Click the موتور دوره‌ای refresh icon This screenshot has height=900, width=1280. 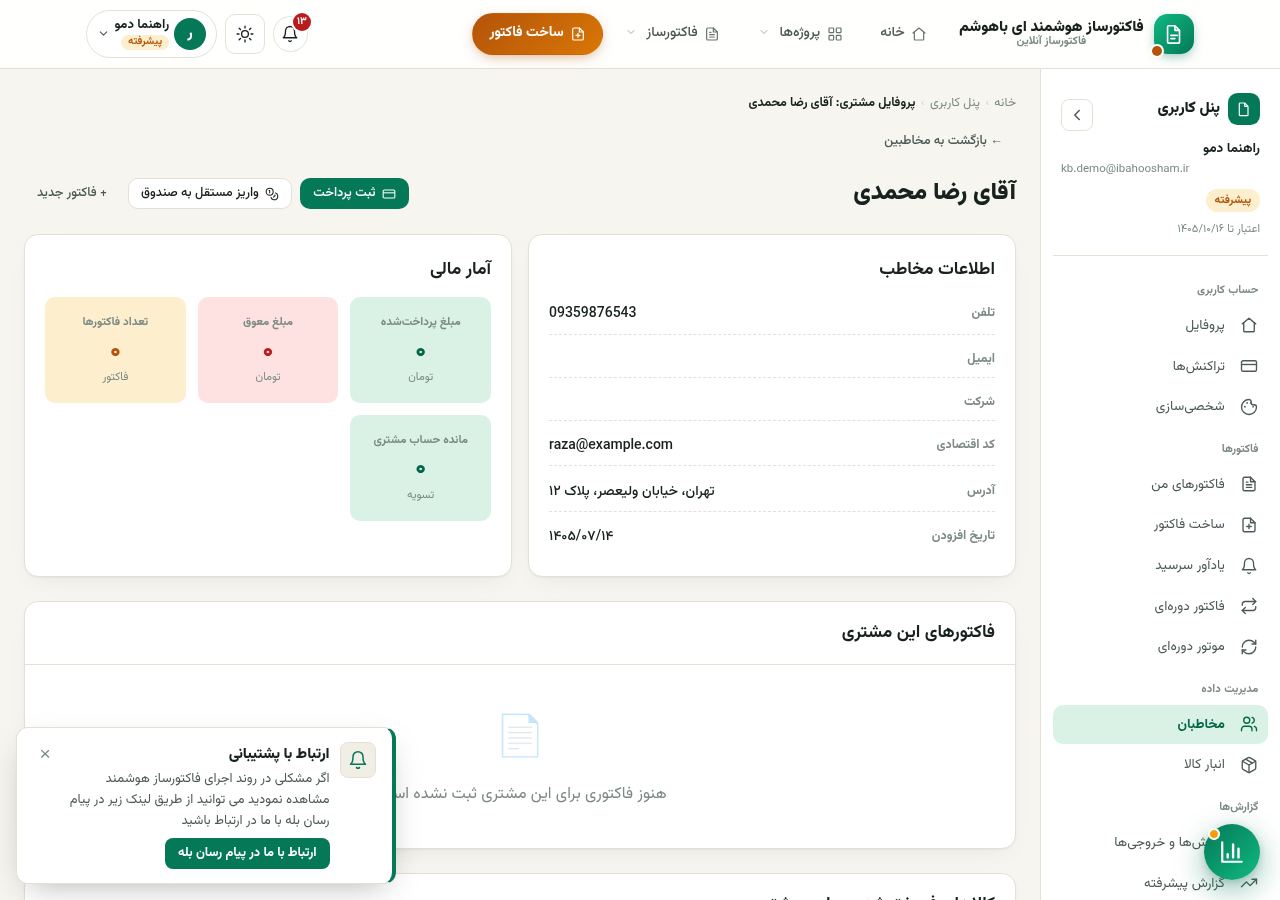coord(1249,647)
